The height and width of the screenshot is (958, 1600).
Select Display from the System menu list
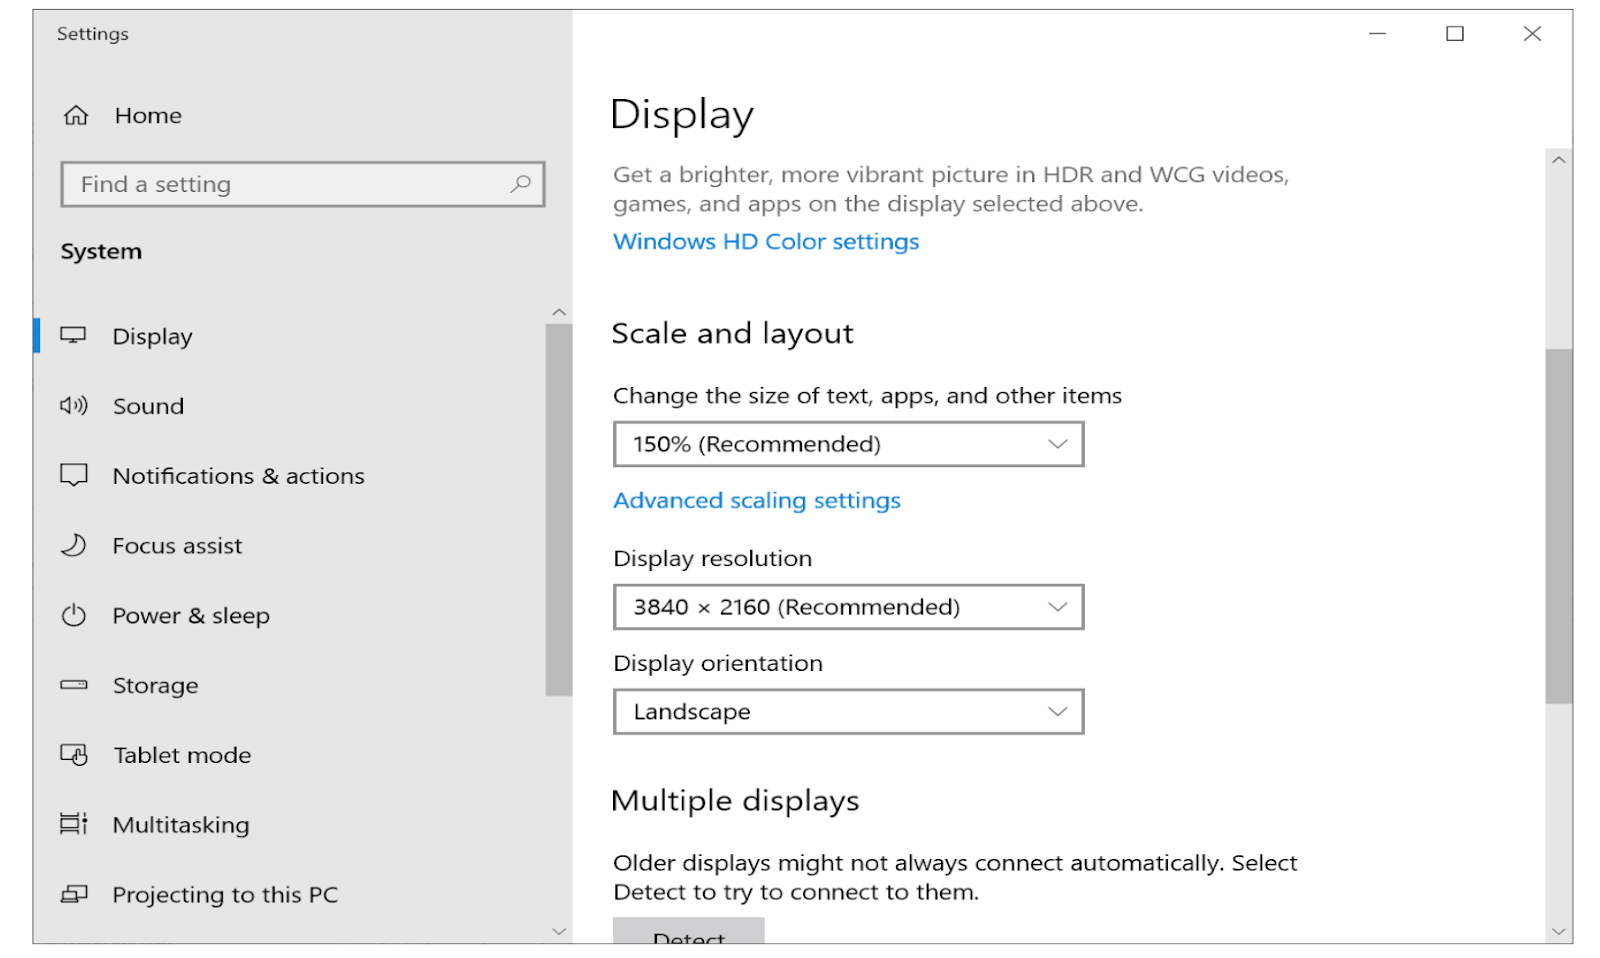(x=152, y=336)
